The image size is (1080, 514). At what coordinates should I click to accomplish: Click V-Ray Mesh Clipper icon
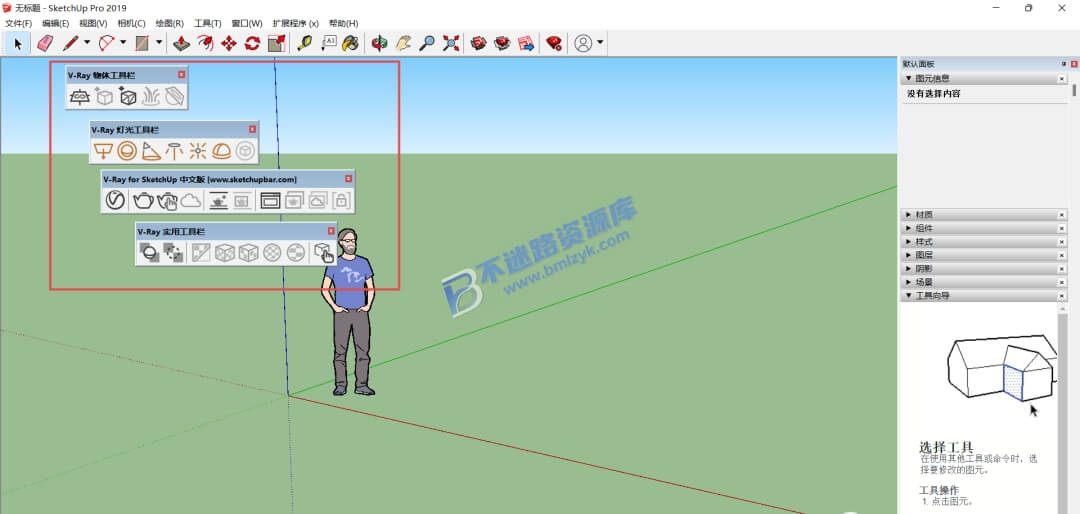[x=174, y=97]
